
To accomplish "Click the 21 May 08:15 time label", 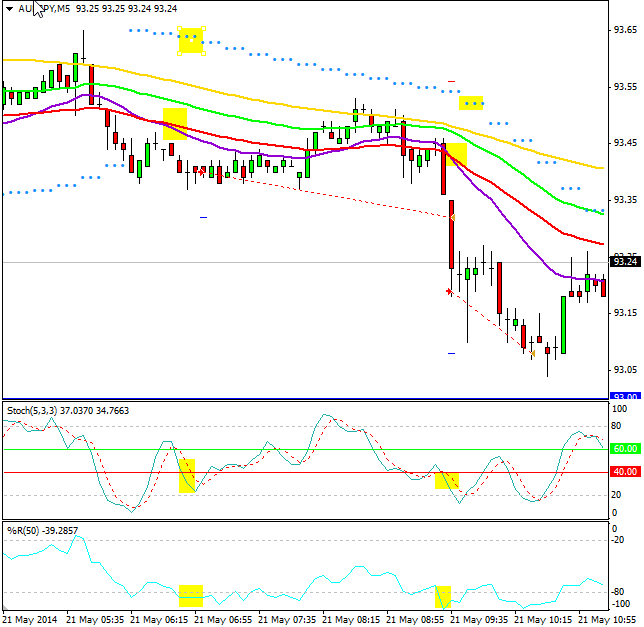I will click(x=351, y=619).
